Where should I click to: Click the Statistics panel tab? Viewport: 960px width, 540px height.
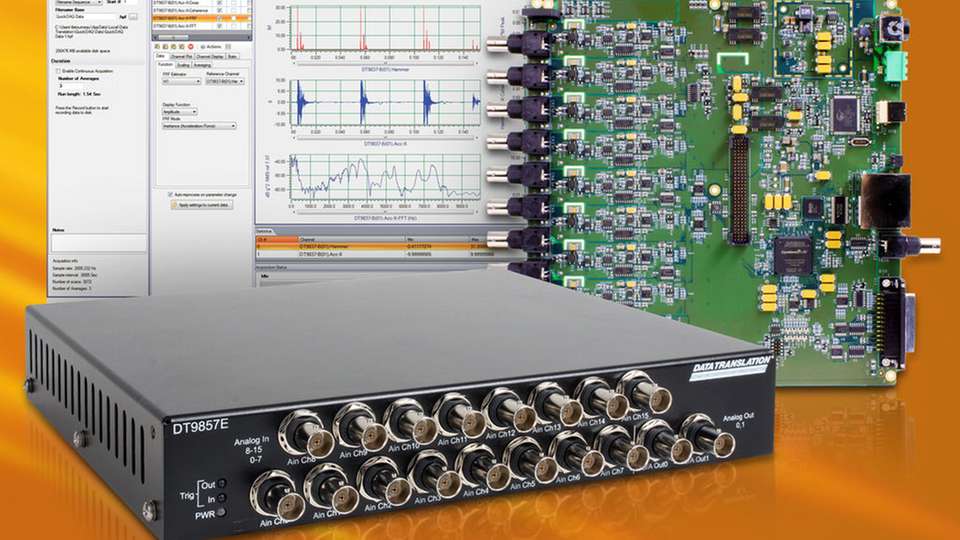pyautogui.click(x=264, y=231)
